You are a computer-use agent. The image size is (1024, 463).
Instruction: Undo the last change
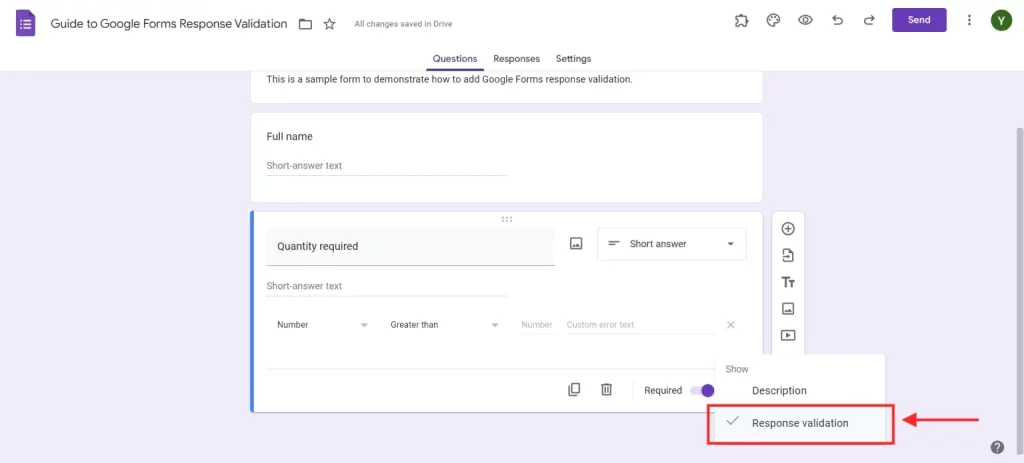tap(837, 20)
